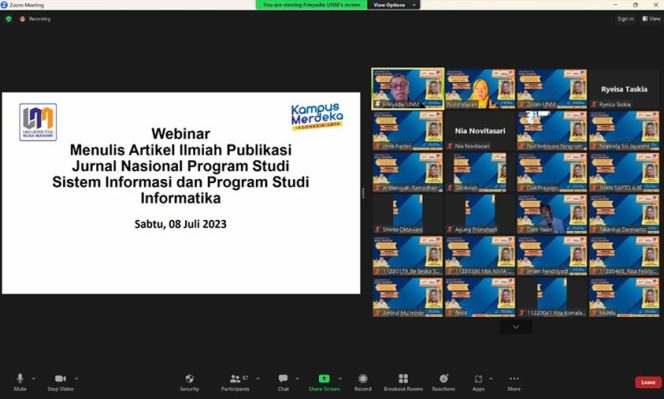Select the Zoom UNM participant tile
The image size is (664, 399).
click(x=552, y=89)
